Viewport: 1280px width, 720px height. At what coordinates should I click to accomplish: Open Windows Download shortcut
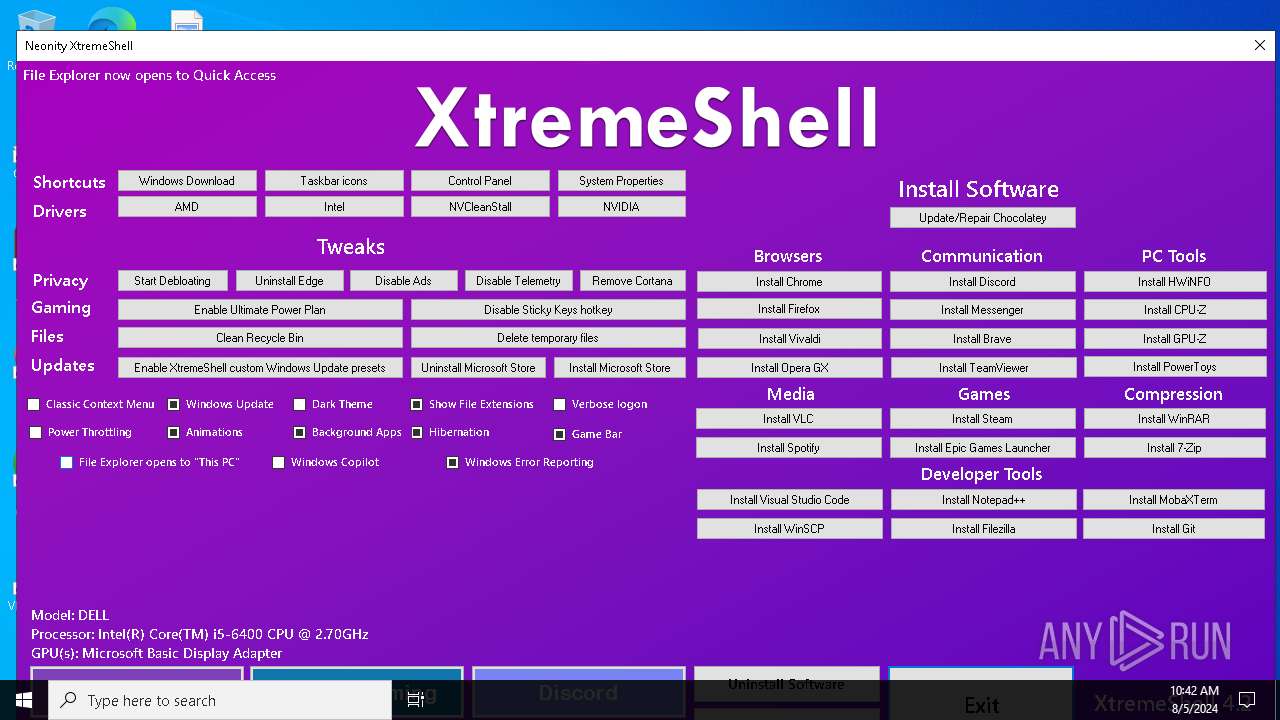187,181
